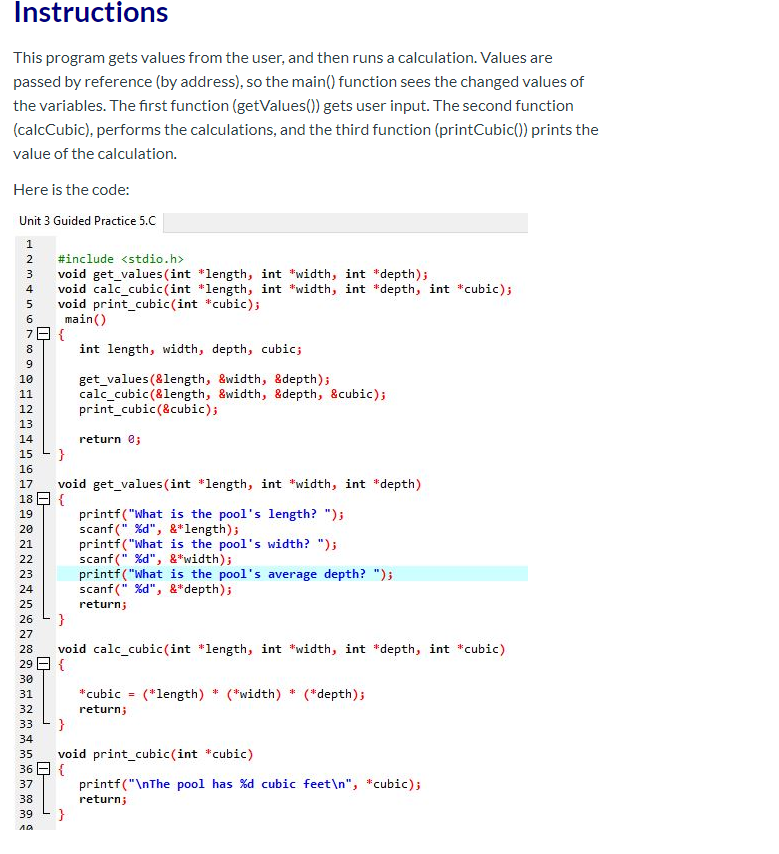Click the 'main()' line
The width and height of the screenshot is (779, 854).
coord(86,319)
